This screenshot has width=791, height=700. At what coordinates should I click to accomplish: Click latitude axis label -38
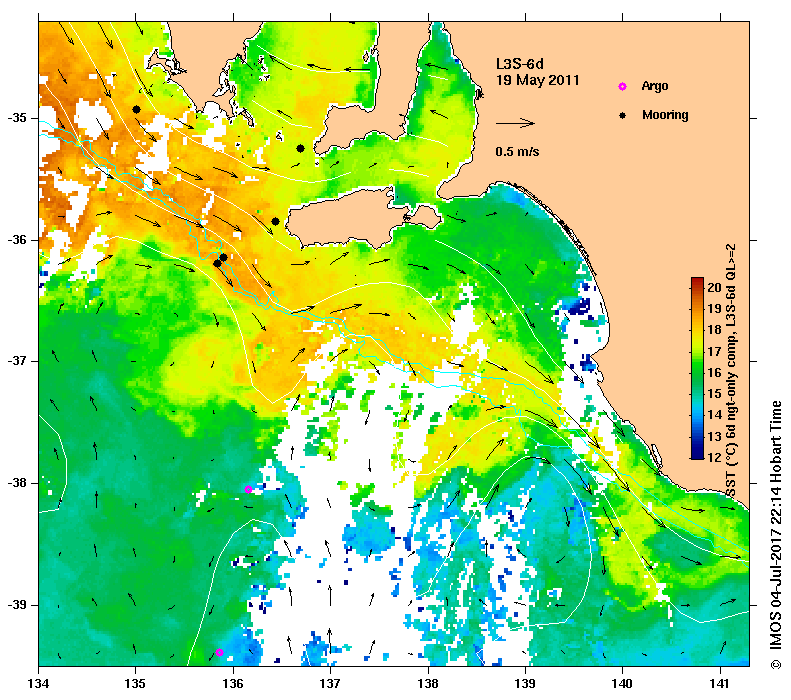pyautogui.click(x=16, y=483)
